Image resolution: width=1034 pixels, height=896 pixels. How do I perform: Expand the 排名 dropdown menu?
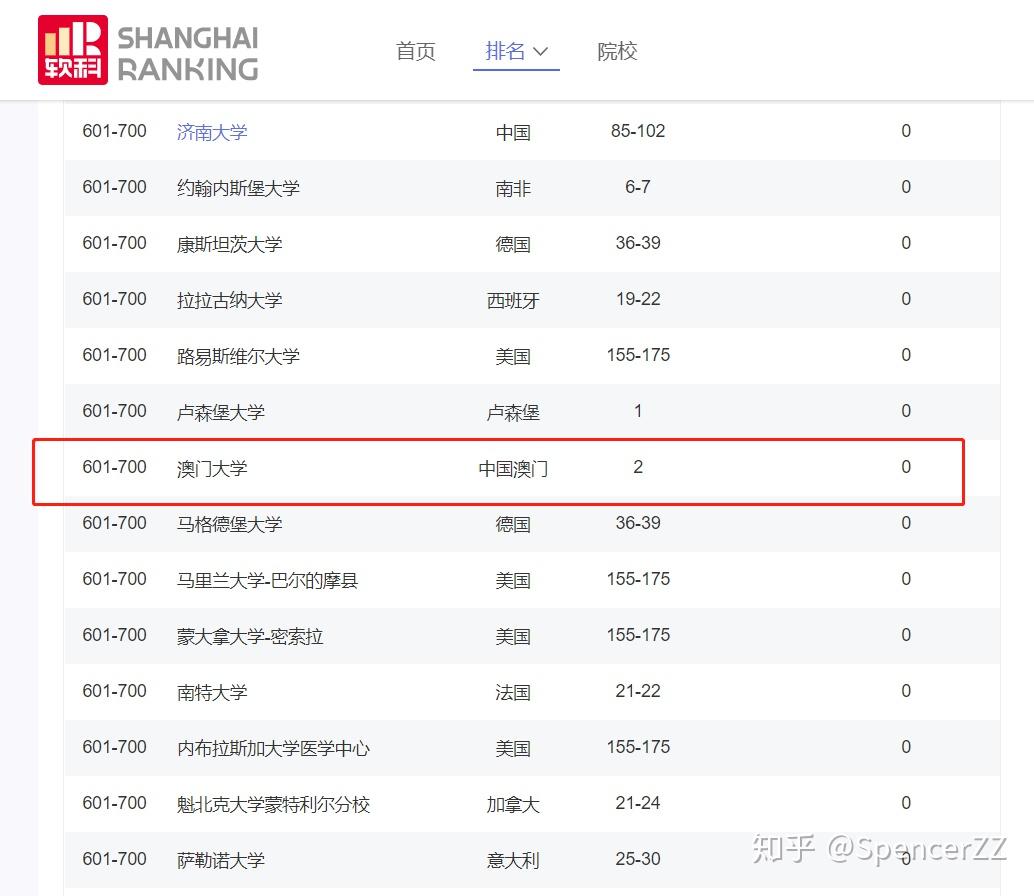click(x=516, y=51)
